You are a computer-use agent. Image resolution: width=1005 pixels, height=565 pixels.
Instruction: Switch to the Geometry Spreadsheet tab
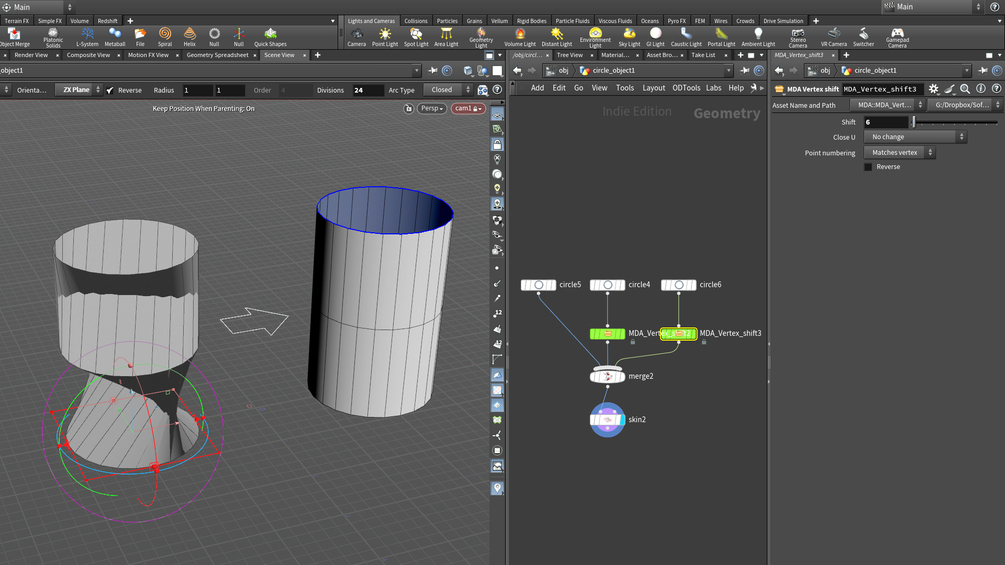click(217, 55)
